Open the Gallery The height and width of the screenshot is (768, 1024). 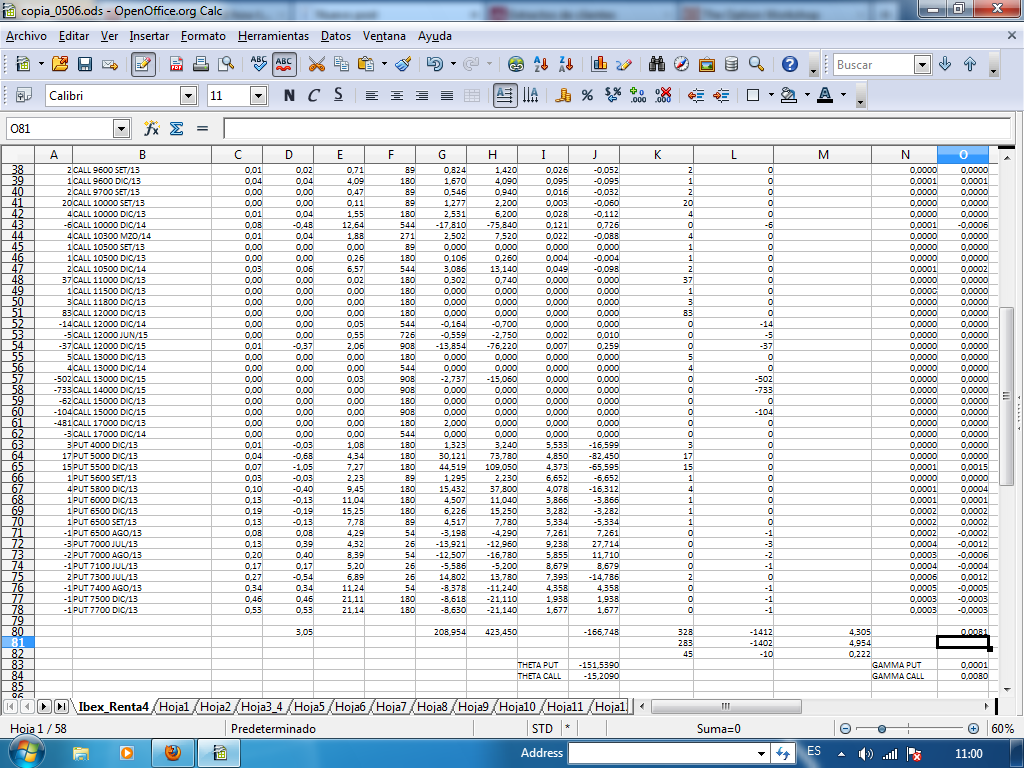click(707, 64)
